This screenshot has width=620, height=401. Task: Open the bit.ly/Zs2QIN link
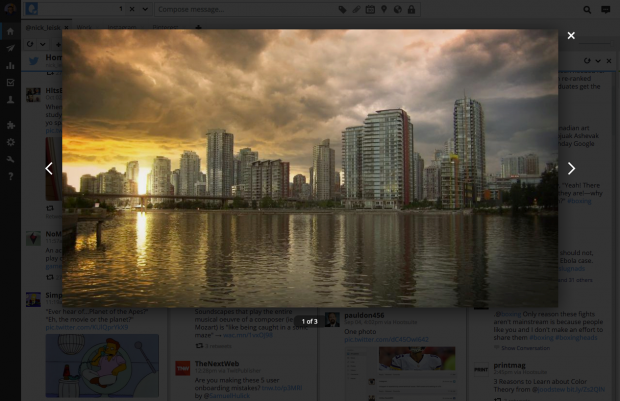[586, 390]
